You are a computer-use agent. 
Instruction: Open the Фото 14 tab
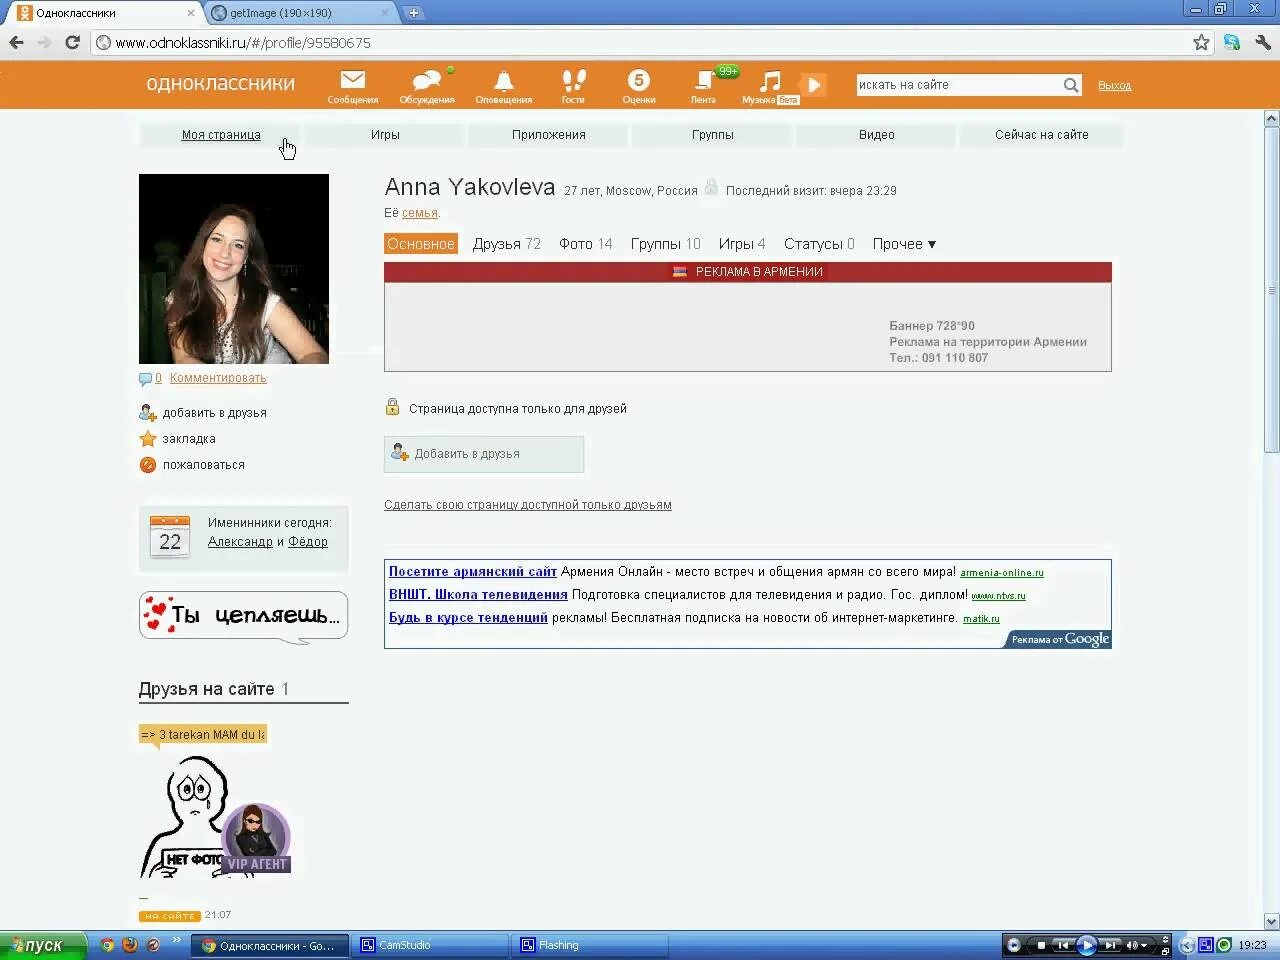pyautogui.click(x=586, y=244)
